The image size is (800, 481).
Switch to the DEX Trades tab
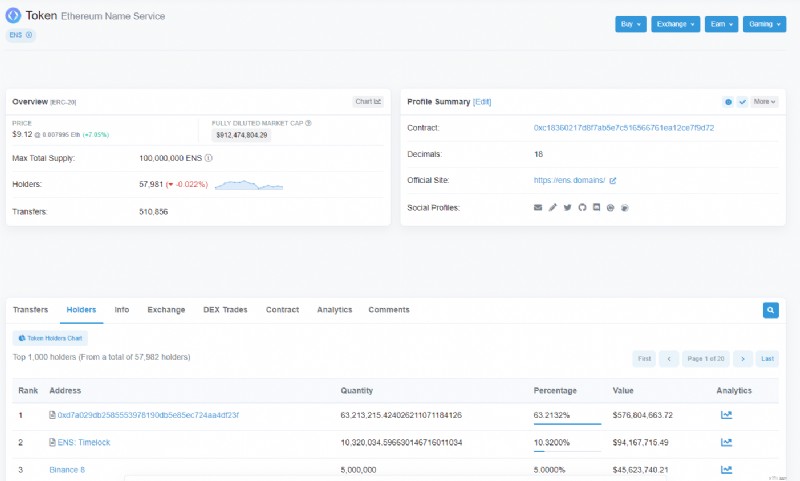tap(225, 310)
